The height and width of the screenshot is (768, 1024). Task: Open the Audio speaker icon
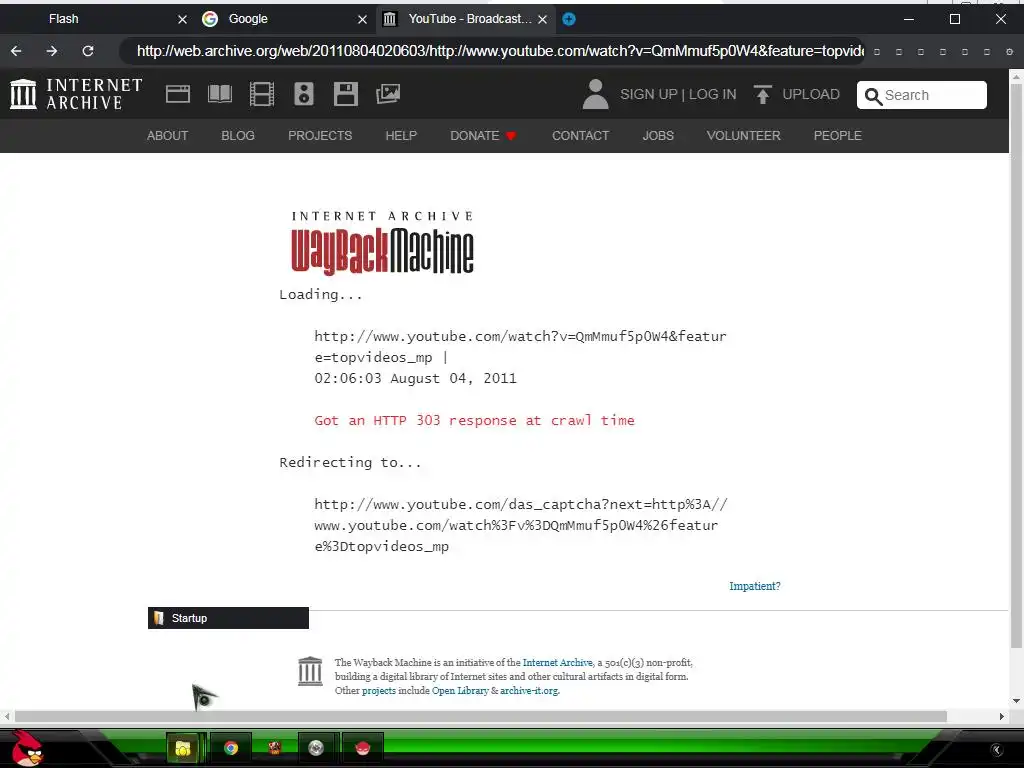pos(304,94)
